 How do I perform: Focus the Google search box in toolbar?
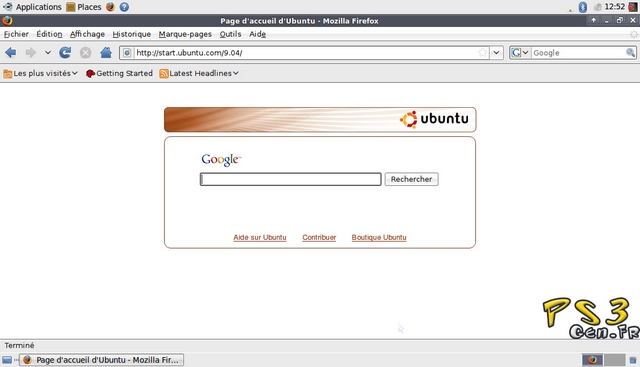[578, 53]
